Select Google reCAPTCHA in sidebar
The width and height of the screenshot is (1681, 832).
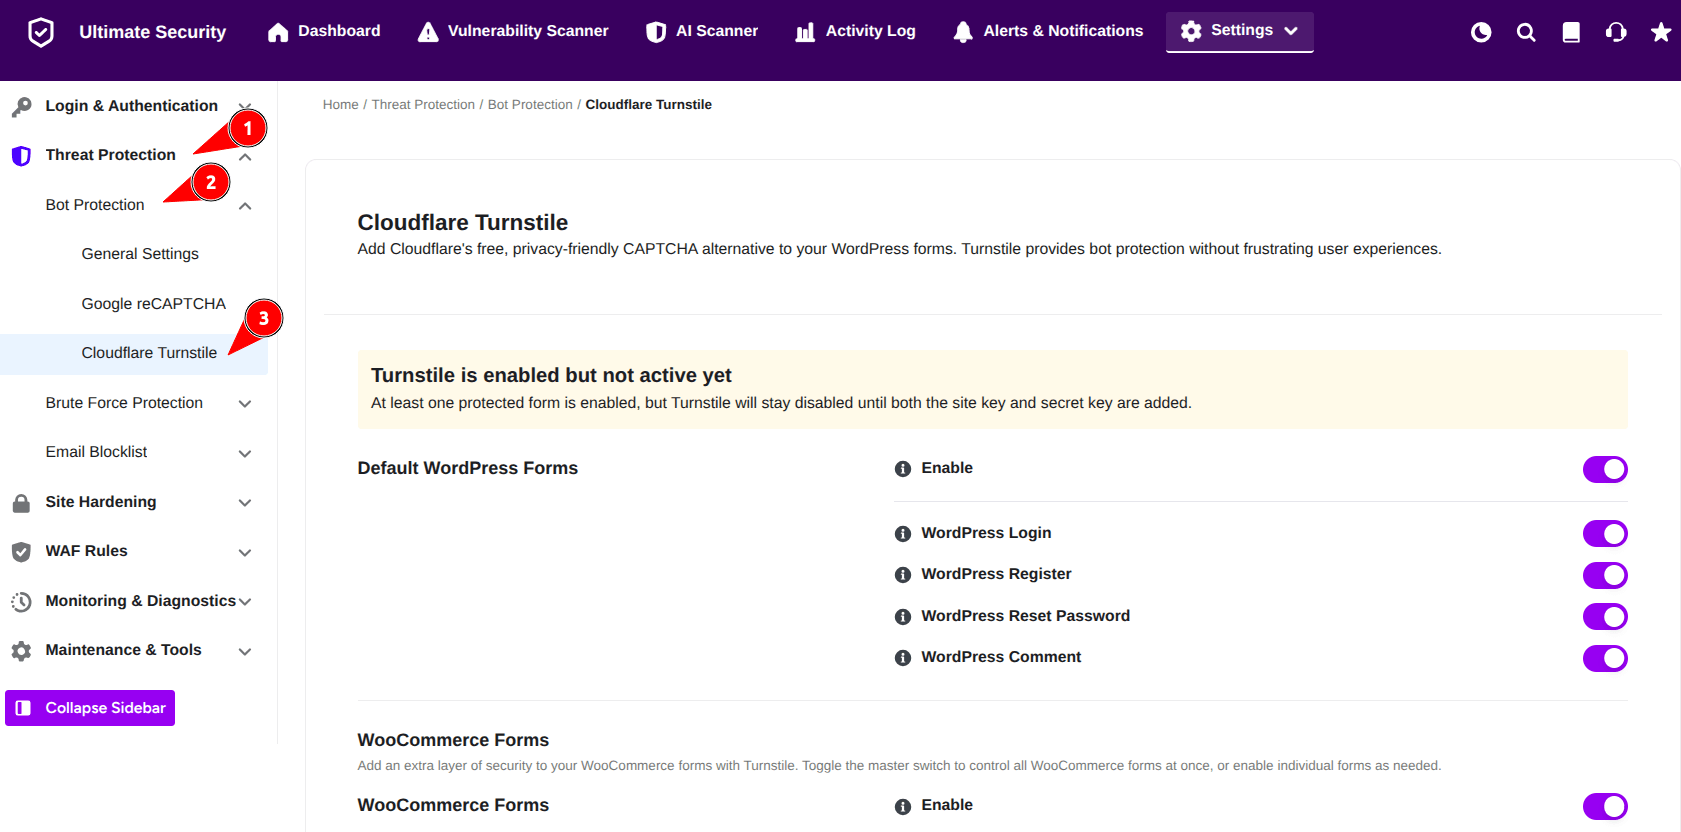154,304
